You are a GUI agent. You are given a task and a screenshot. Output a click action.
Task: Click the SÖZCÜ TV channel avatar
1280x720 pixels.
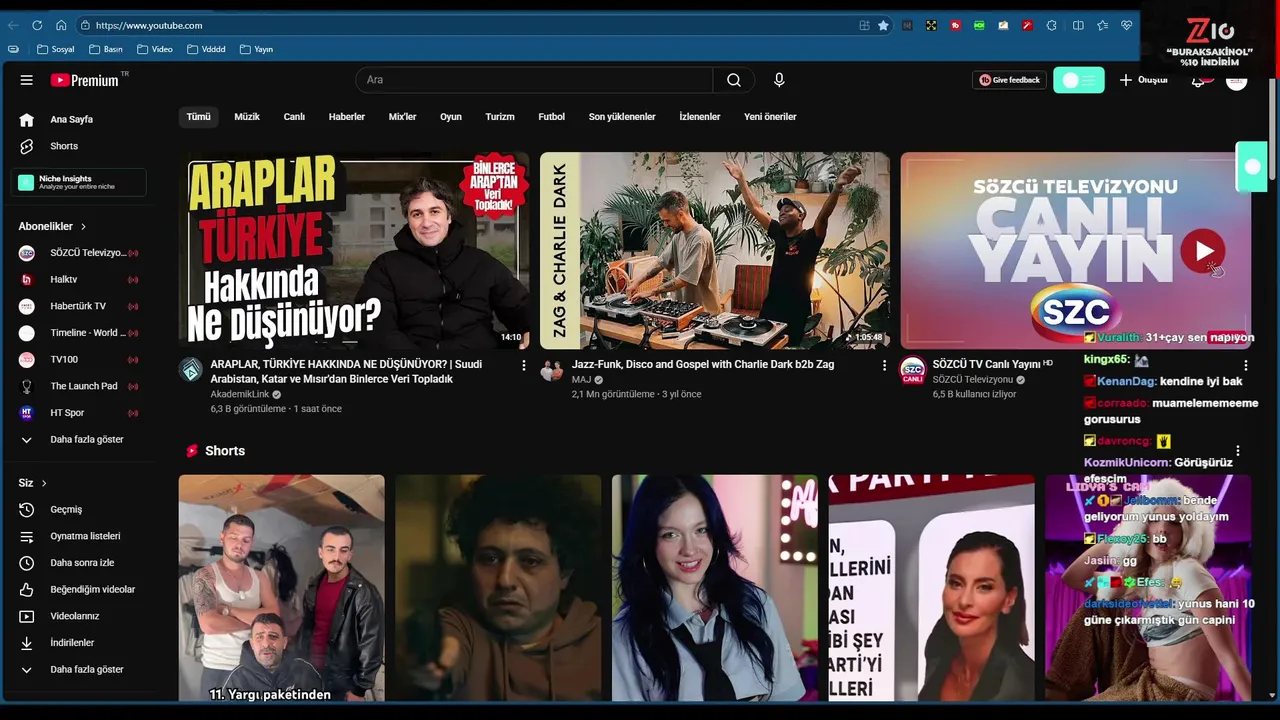[x=912, y=370]
